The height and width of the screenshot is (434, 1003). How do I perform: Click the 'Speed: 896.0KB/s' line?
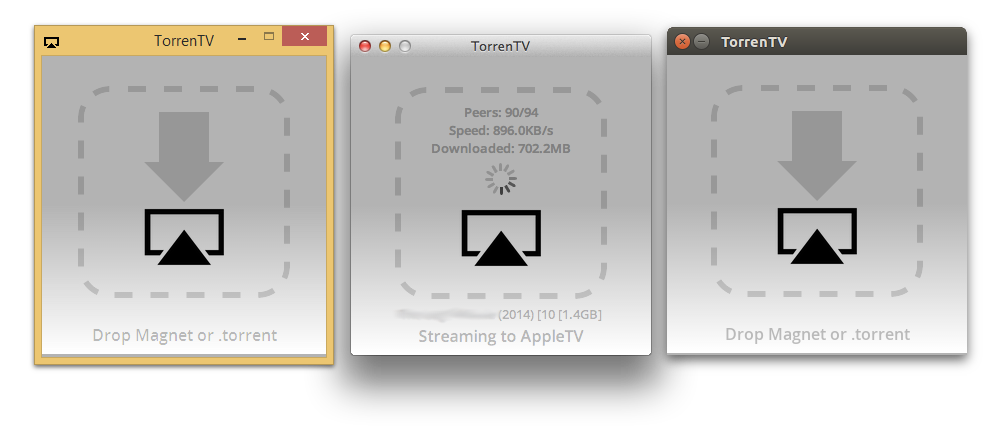[x=501, y=131]
